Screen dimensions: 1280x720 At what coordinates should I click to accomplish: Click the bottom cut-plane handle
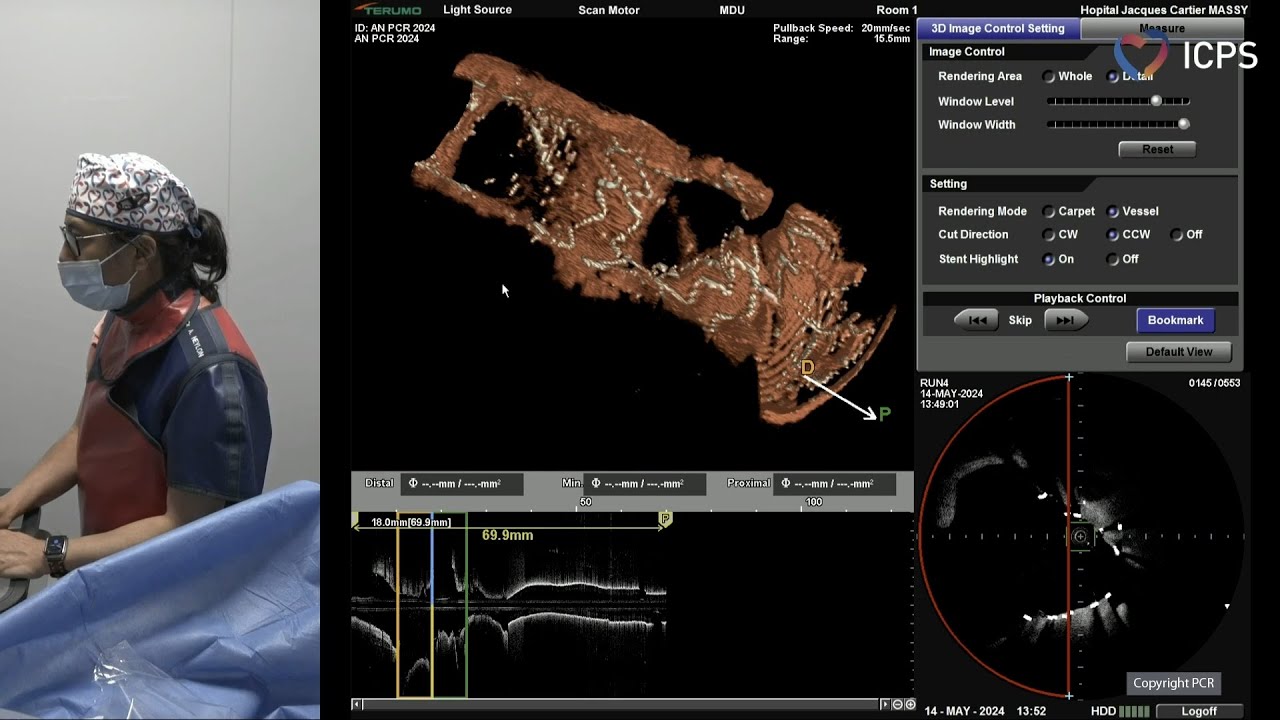1069,696
